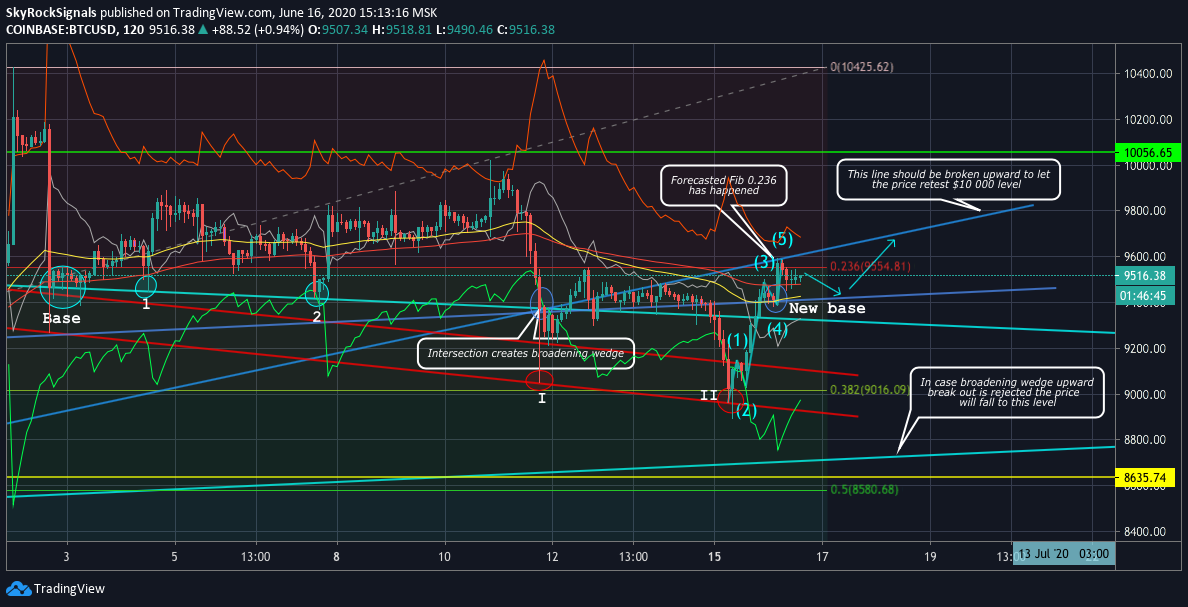This screenshot has width=1188, height=607.
Task: Click date tick 8 on time axis
Action: click(336, 555)
